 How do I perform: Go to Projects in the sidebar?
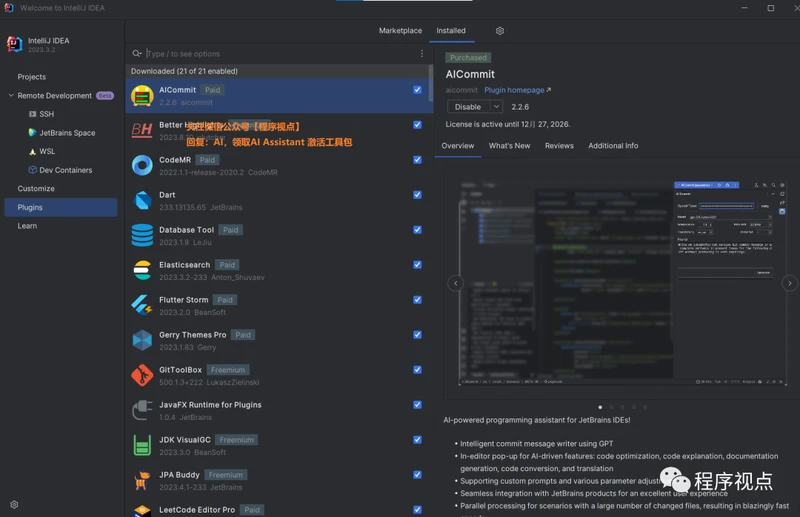coord(32,77)
